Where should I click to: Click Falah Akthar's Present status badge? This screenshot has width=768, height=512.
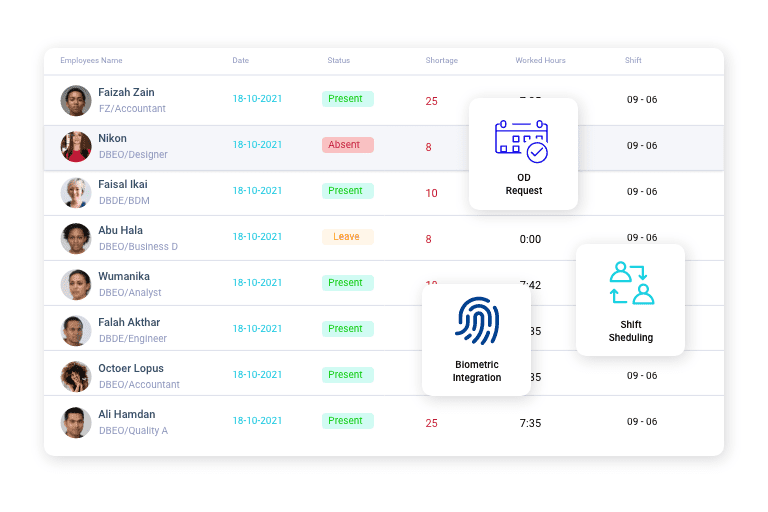click(x=348, y=329)
